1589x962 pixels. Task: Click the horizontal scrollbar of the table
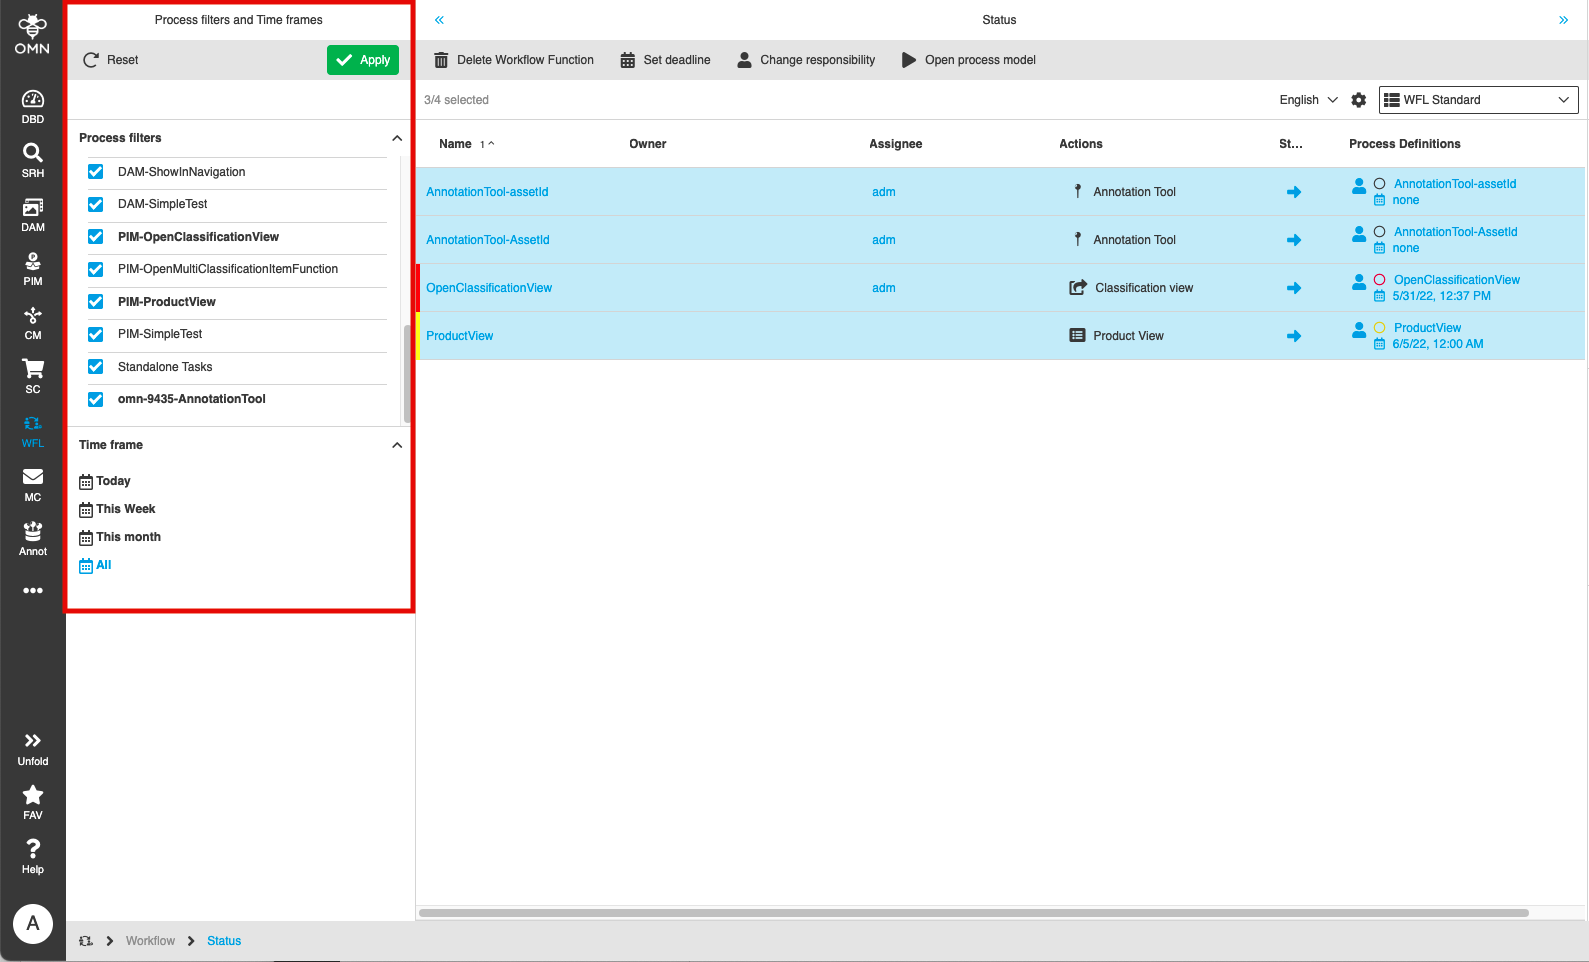point(973,913)
